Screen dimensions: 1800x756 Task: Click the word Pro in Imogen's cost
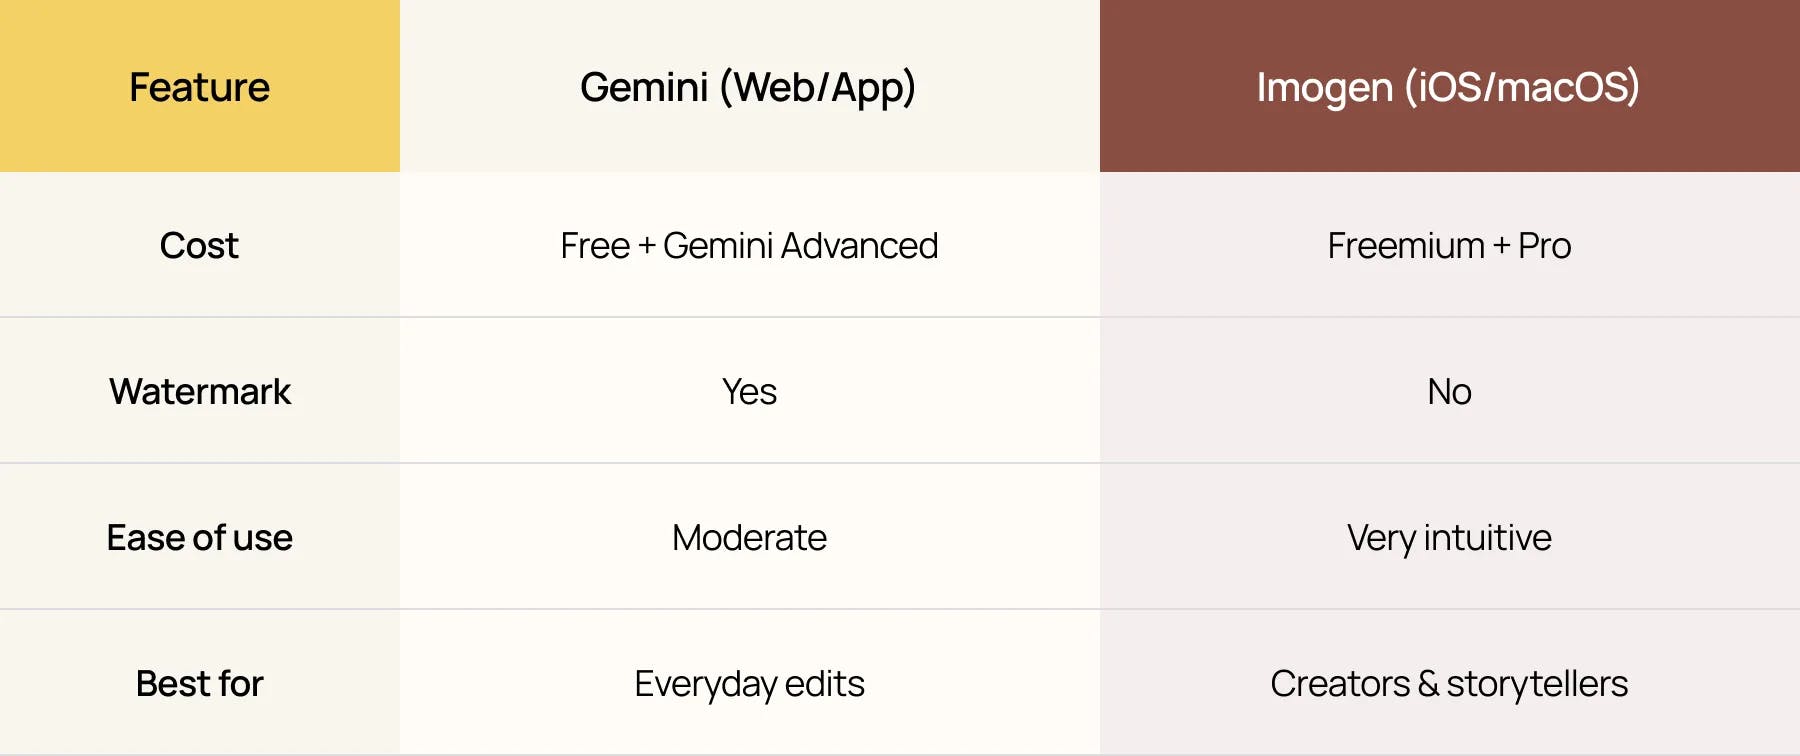pyautogui.click(x=1544, y=246)
